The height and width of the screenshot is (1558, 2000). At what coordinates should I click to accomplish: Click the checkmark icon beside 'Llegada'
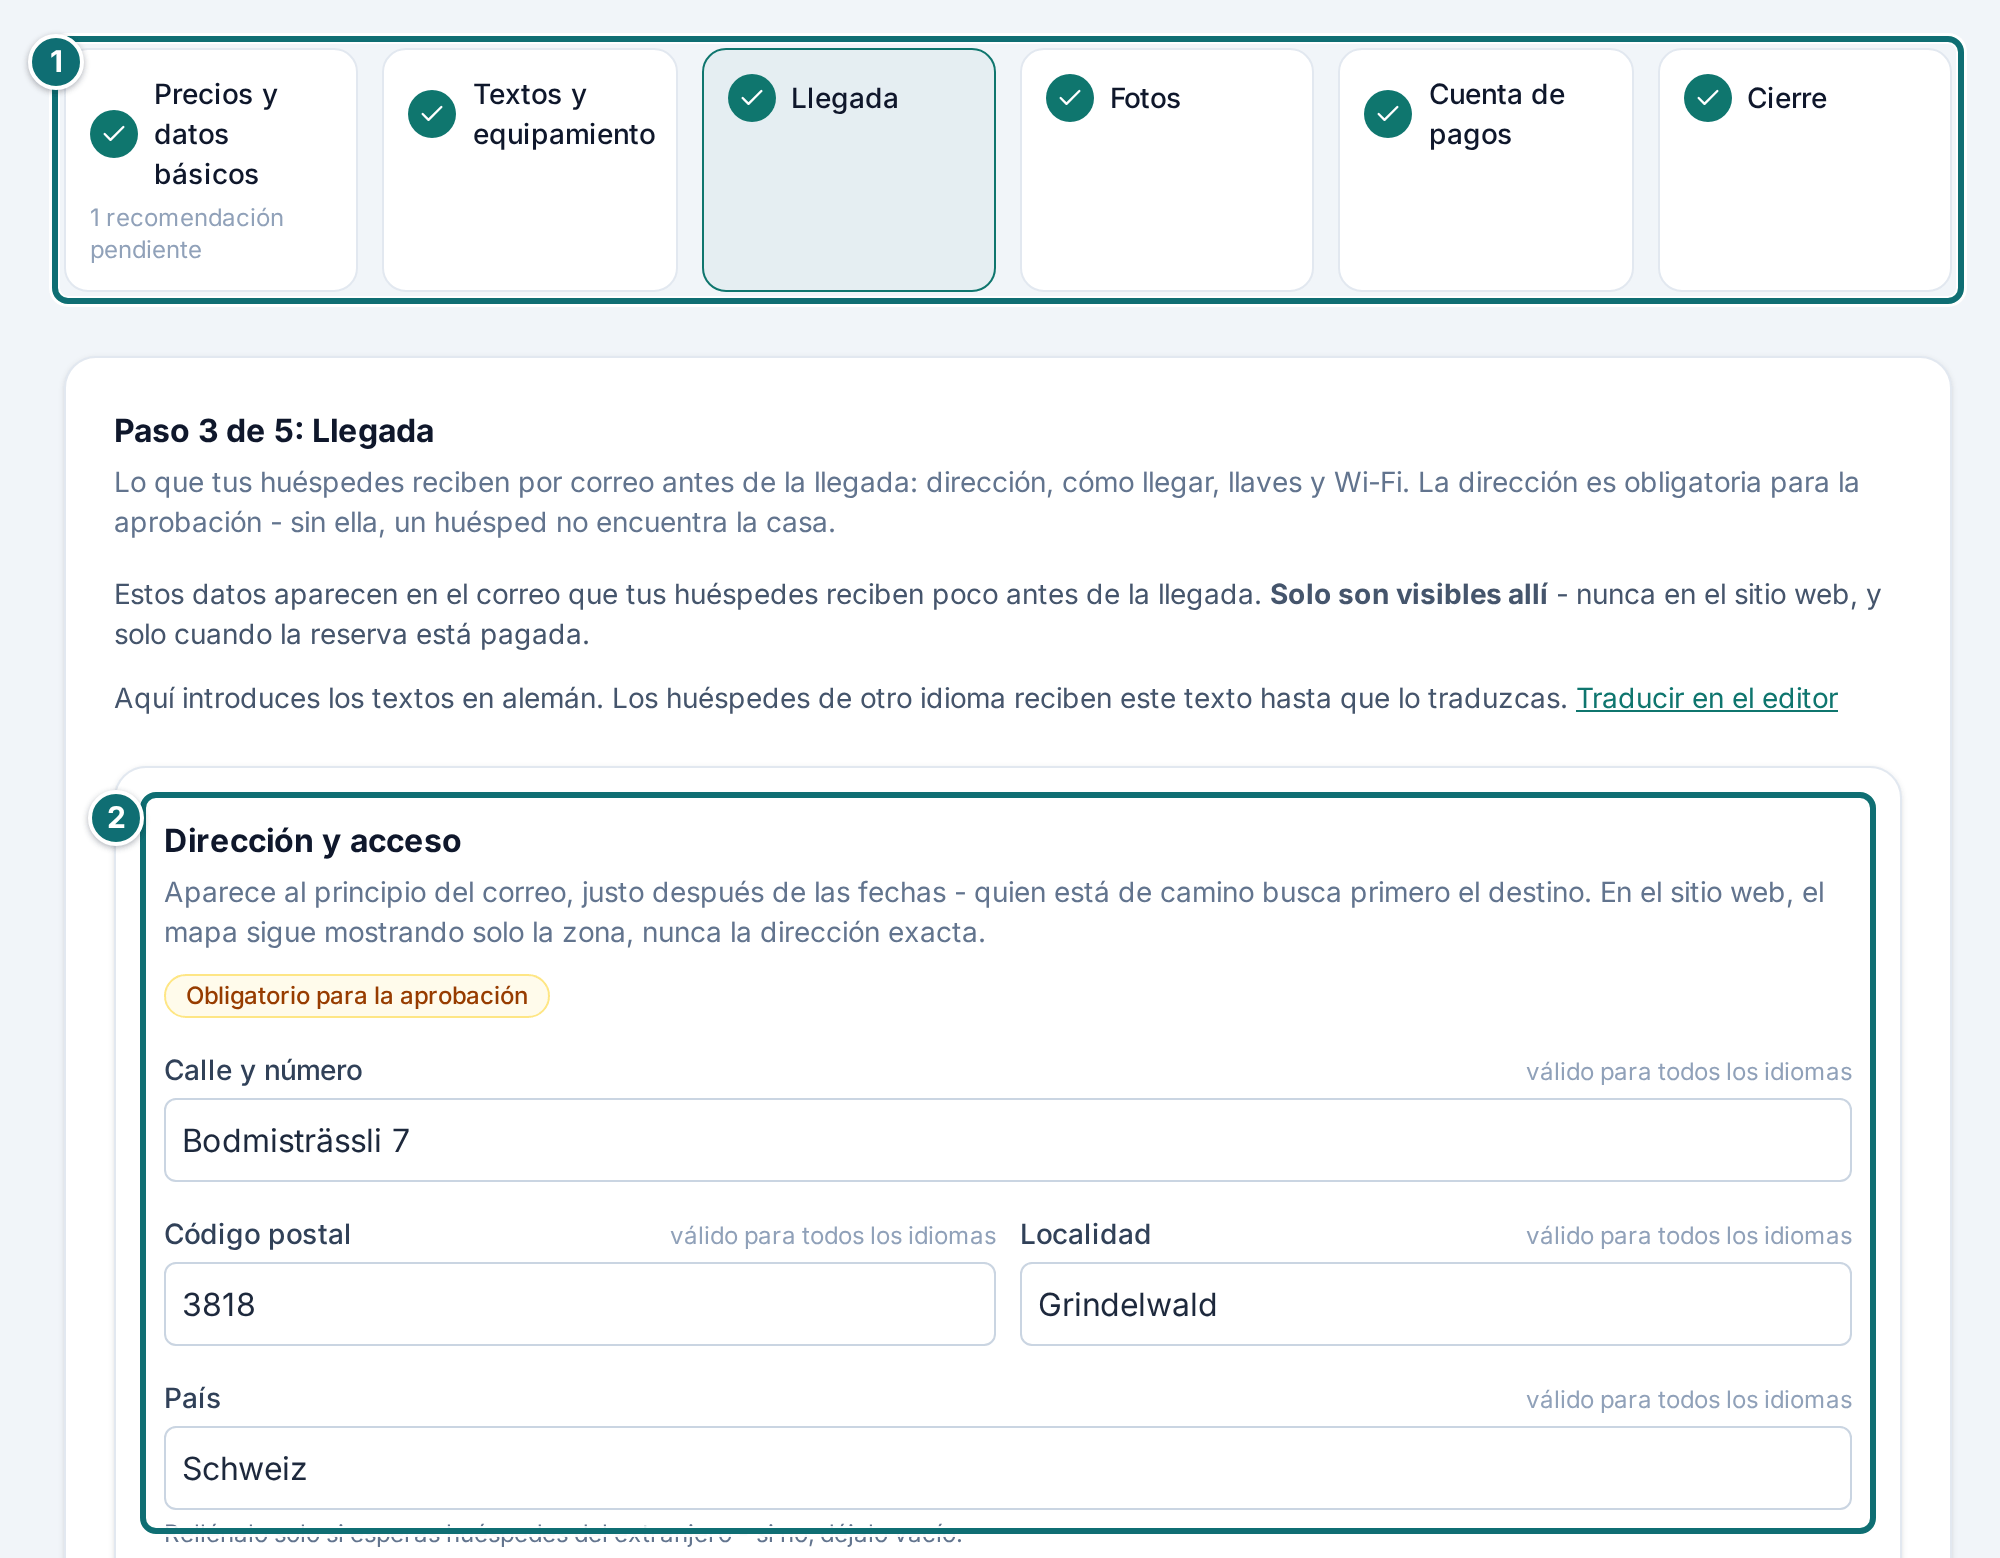(752, 98)
